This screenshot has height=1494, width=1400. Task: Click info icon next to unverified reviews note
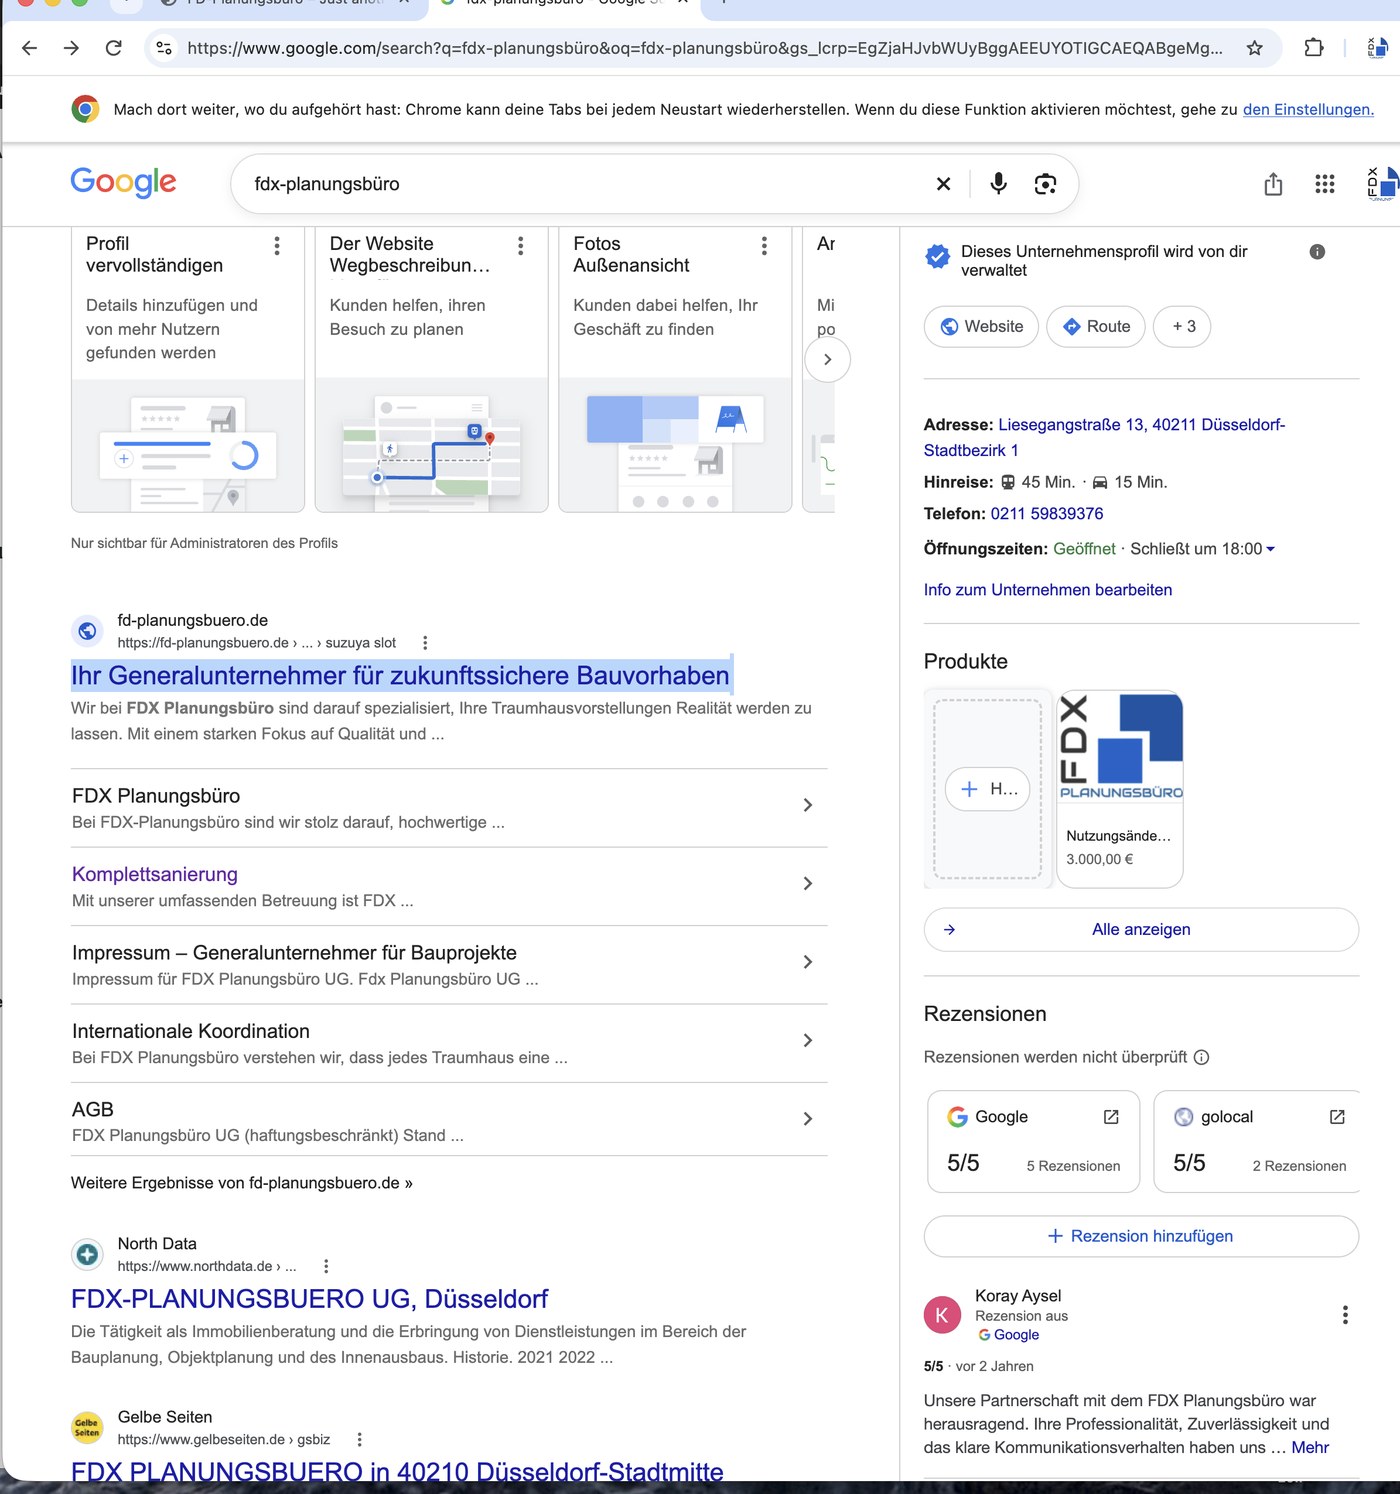click(x=1202, y=1057)
